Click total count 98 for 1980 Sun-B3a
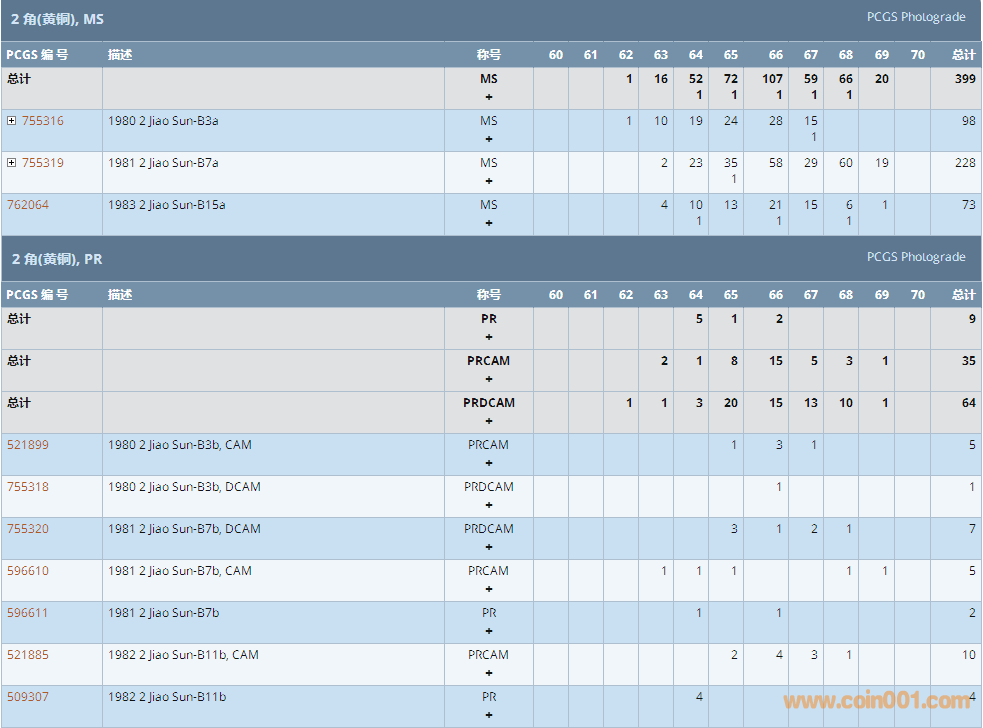 (968, 121)
